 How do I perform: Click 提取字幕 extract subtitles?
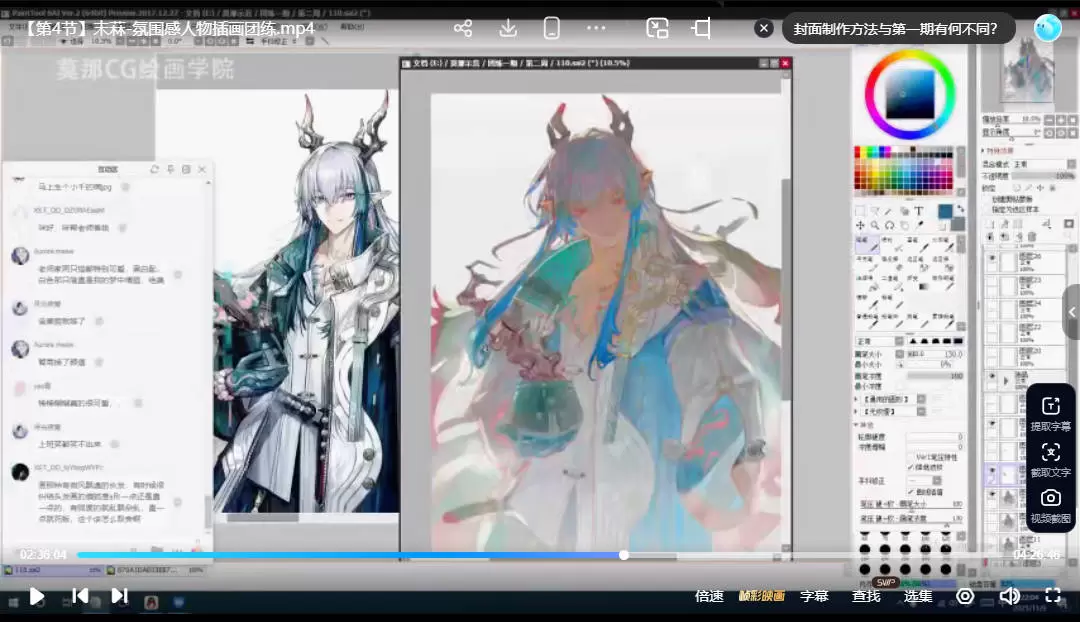pos(1050,414)
